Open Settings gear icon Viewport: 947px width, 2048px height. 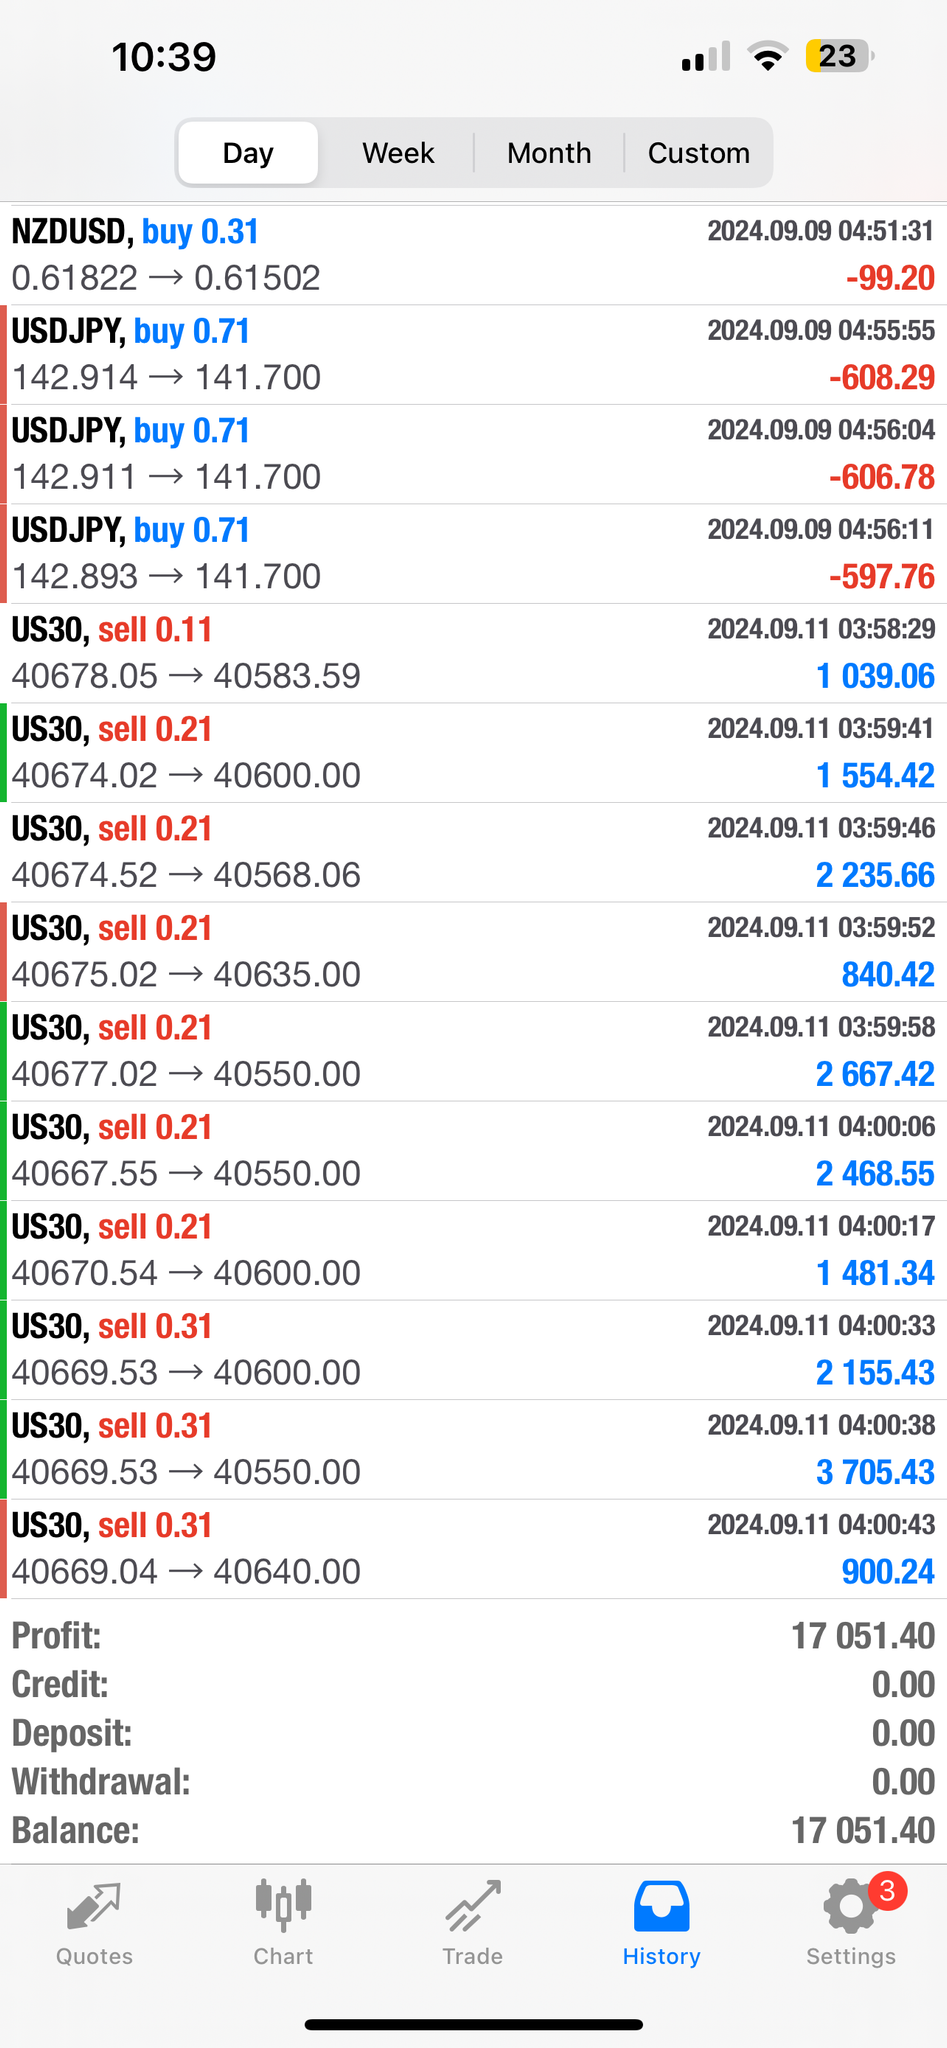(x=849, y=1908)
